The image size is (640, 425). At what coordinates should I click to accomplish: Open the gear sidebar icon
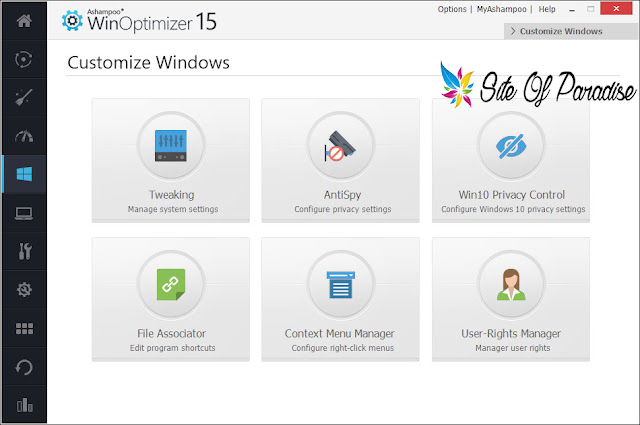tap(24, 289)
